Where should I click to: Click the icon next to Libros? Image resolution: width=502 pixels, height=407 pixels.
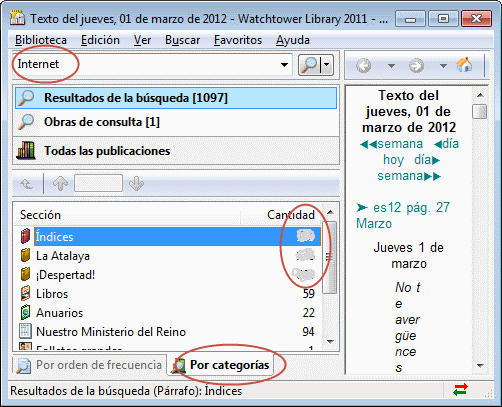(25, 293)
